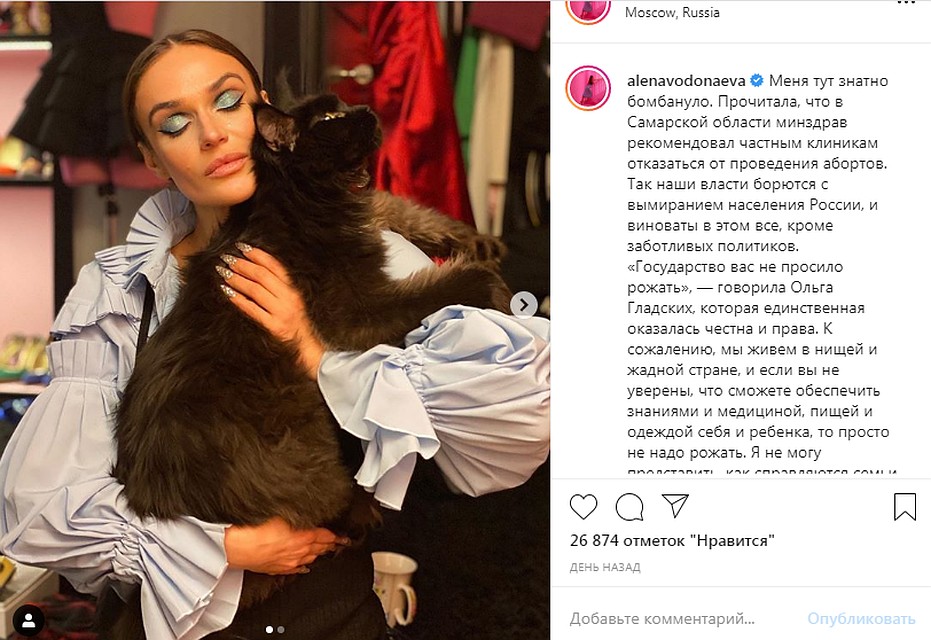Image resolution: width=931 pixels, height=640 pixels.
Task: Click the verified badge next to username
Action: point(757,81)
